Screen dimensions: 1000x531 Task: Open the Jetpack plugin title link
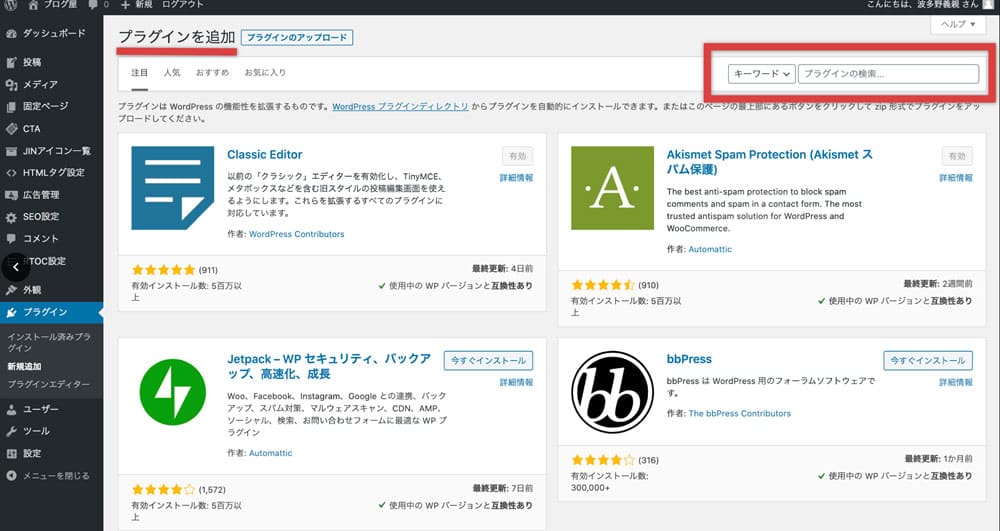329,367
